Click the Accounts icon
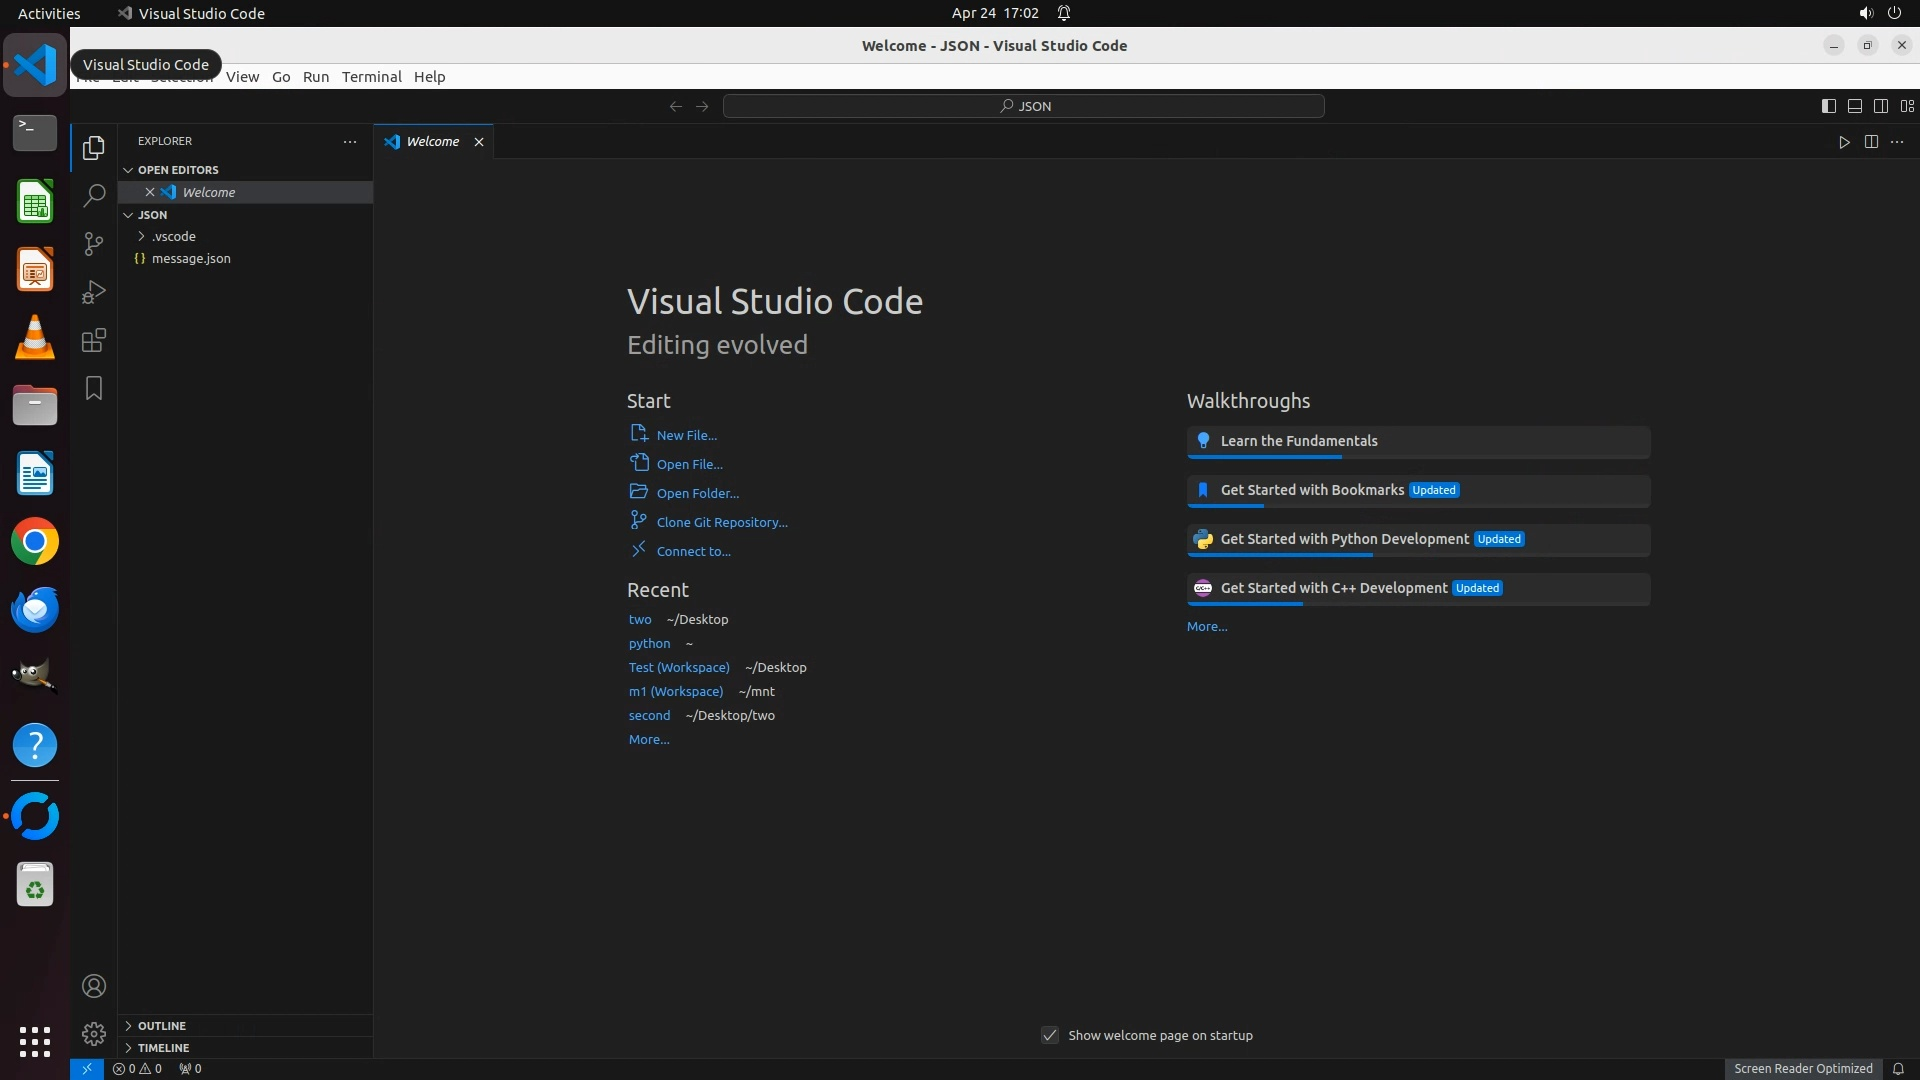Screen dimensions: 1920x1080 point(94,987)
